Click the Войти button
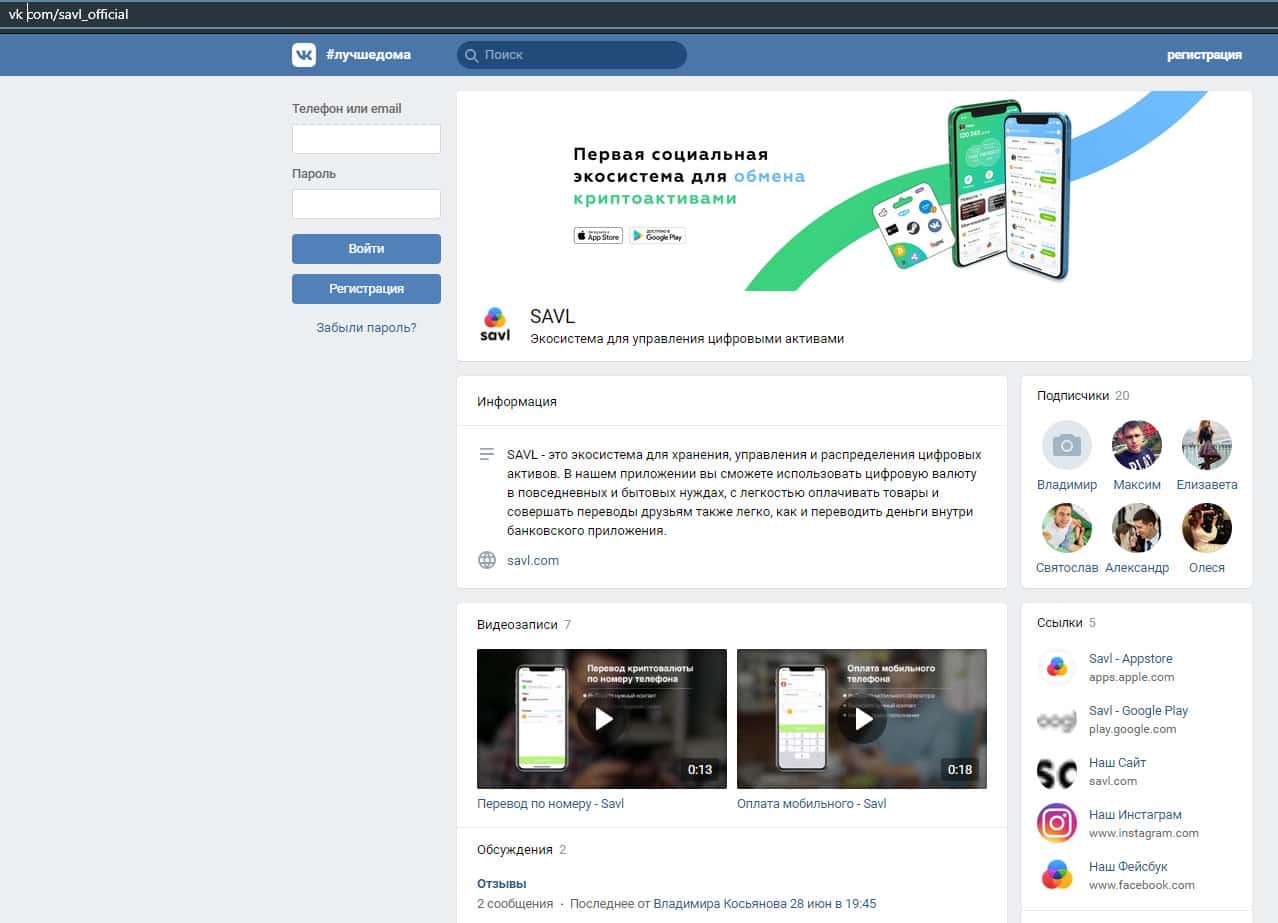The width and height of the screenshot is (1278, 923). [x=366, y=249]
